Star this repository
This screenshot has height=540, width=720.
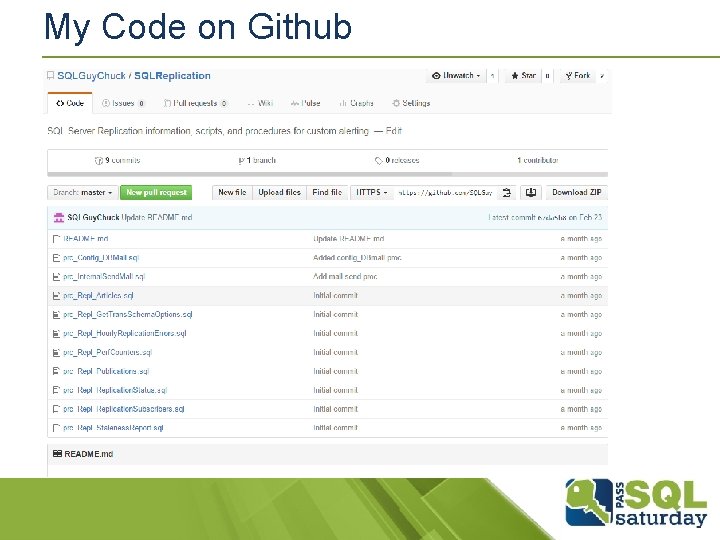523,75
